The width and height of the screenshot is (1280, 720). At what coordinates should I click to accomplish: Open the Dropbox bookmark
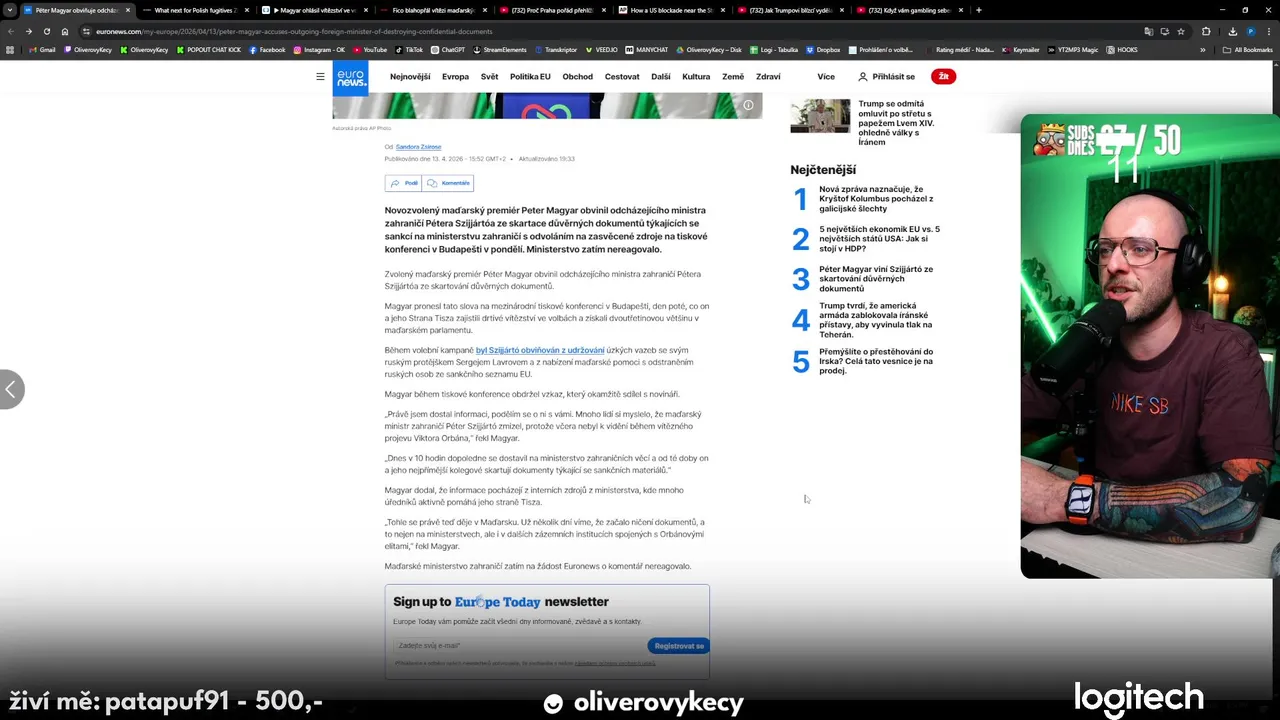(x=822, y=49)
